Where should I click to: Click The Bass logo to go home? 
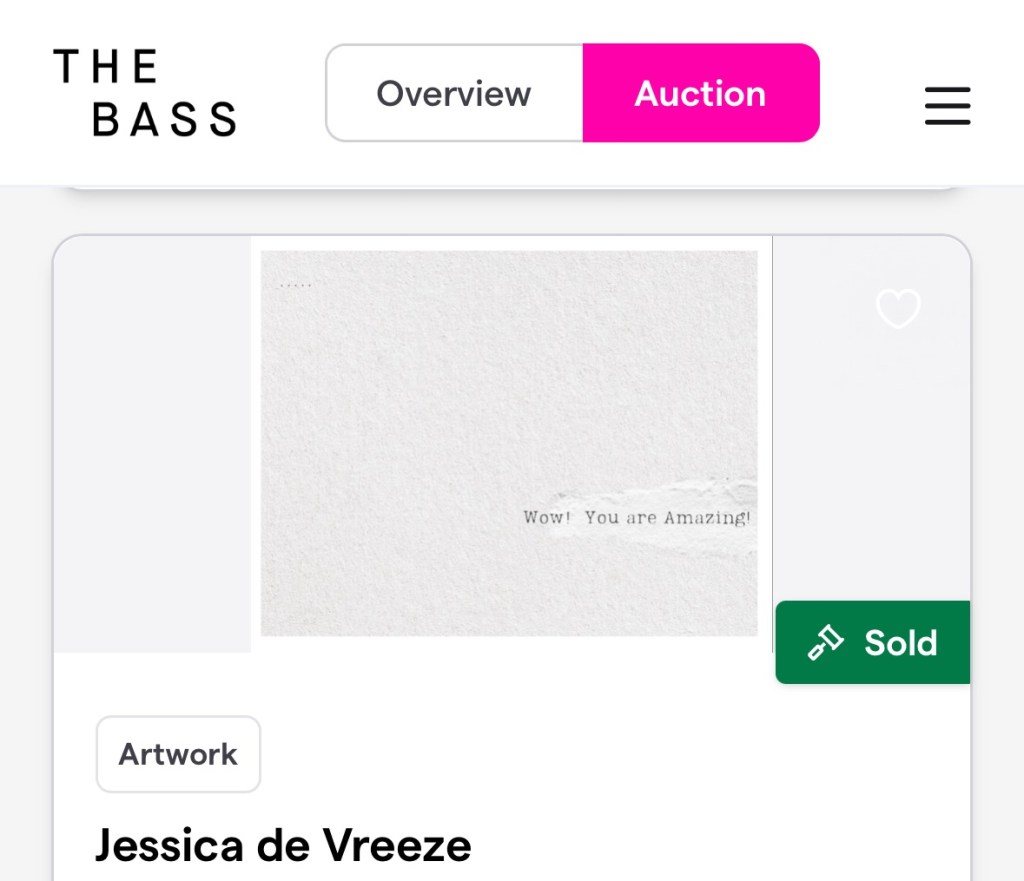(145, 93)
